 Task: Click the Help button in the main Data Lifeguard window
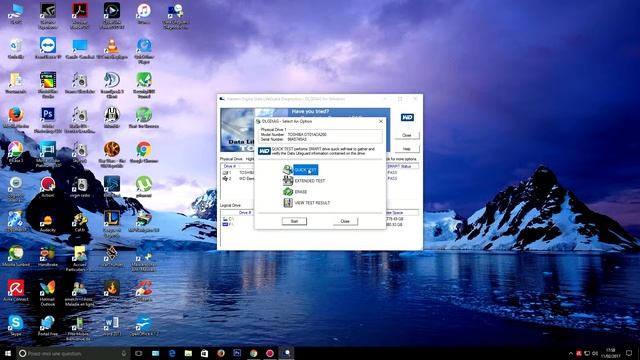(407, 149)
